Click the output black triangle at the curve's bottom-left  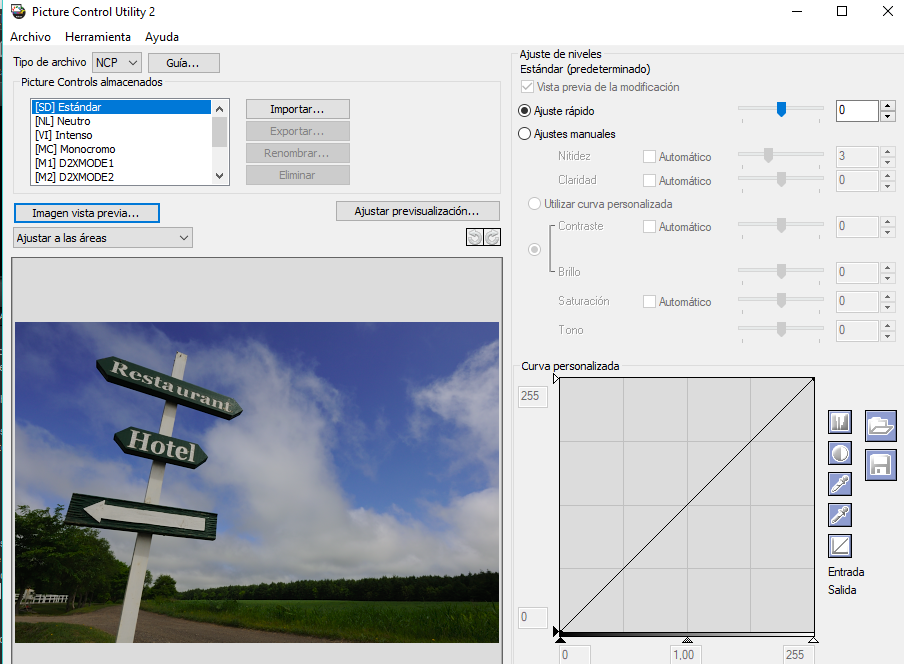pyautogui.click(x=556, y=631)
